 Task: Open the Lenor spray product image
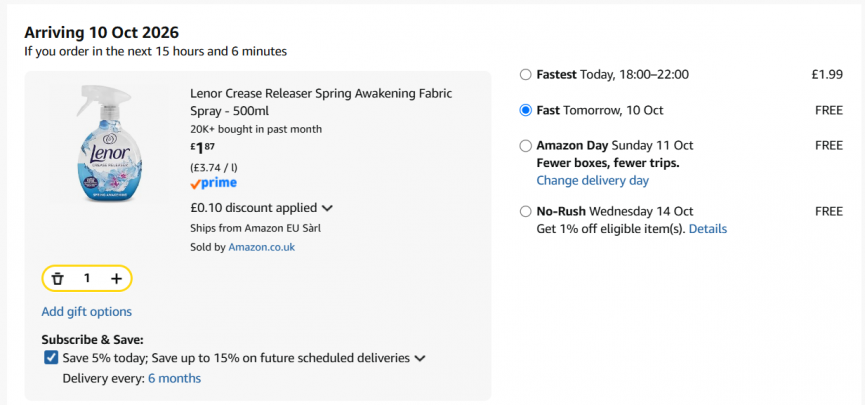click(108, 144)
